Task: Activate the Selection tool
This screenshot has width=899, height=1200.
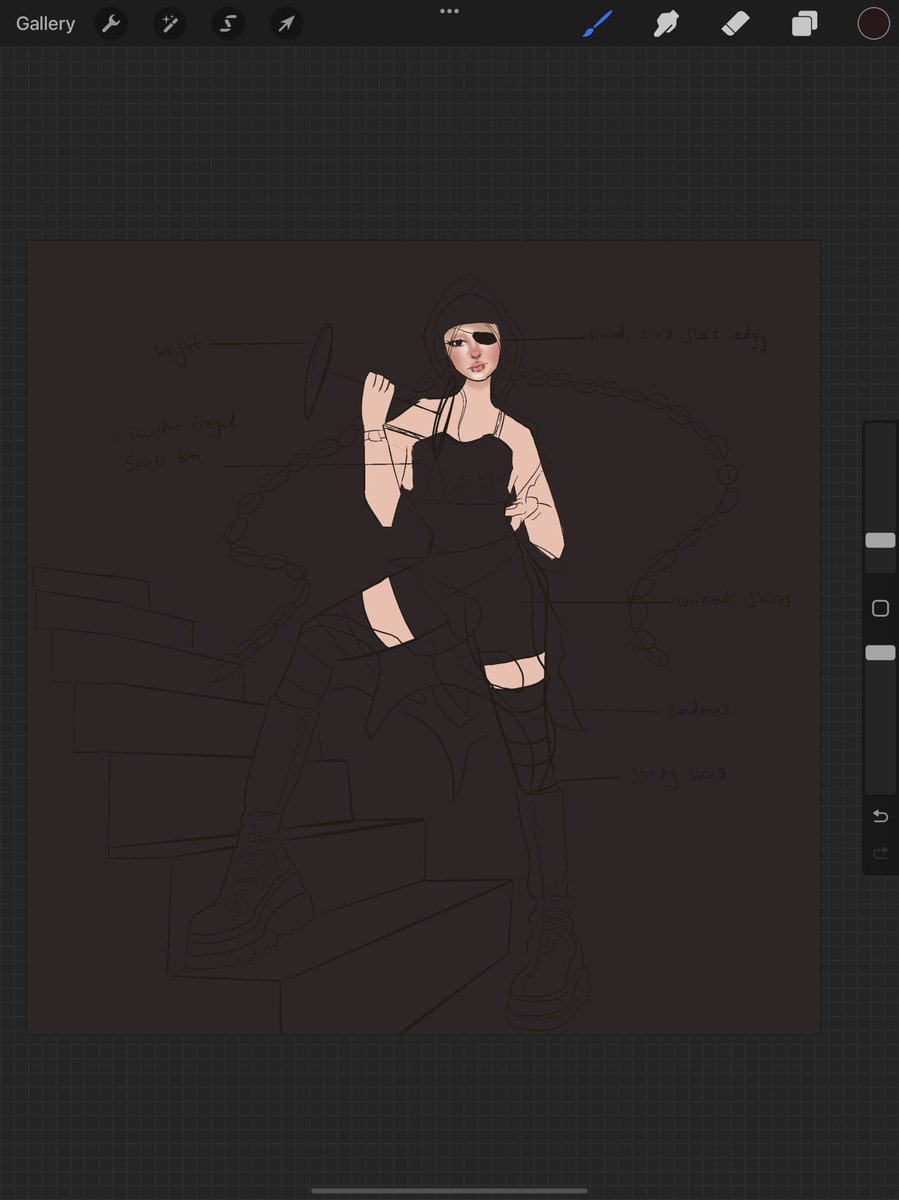Action: click(228, 24)
